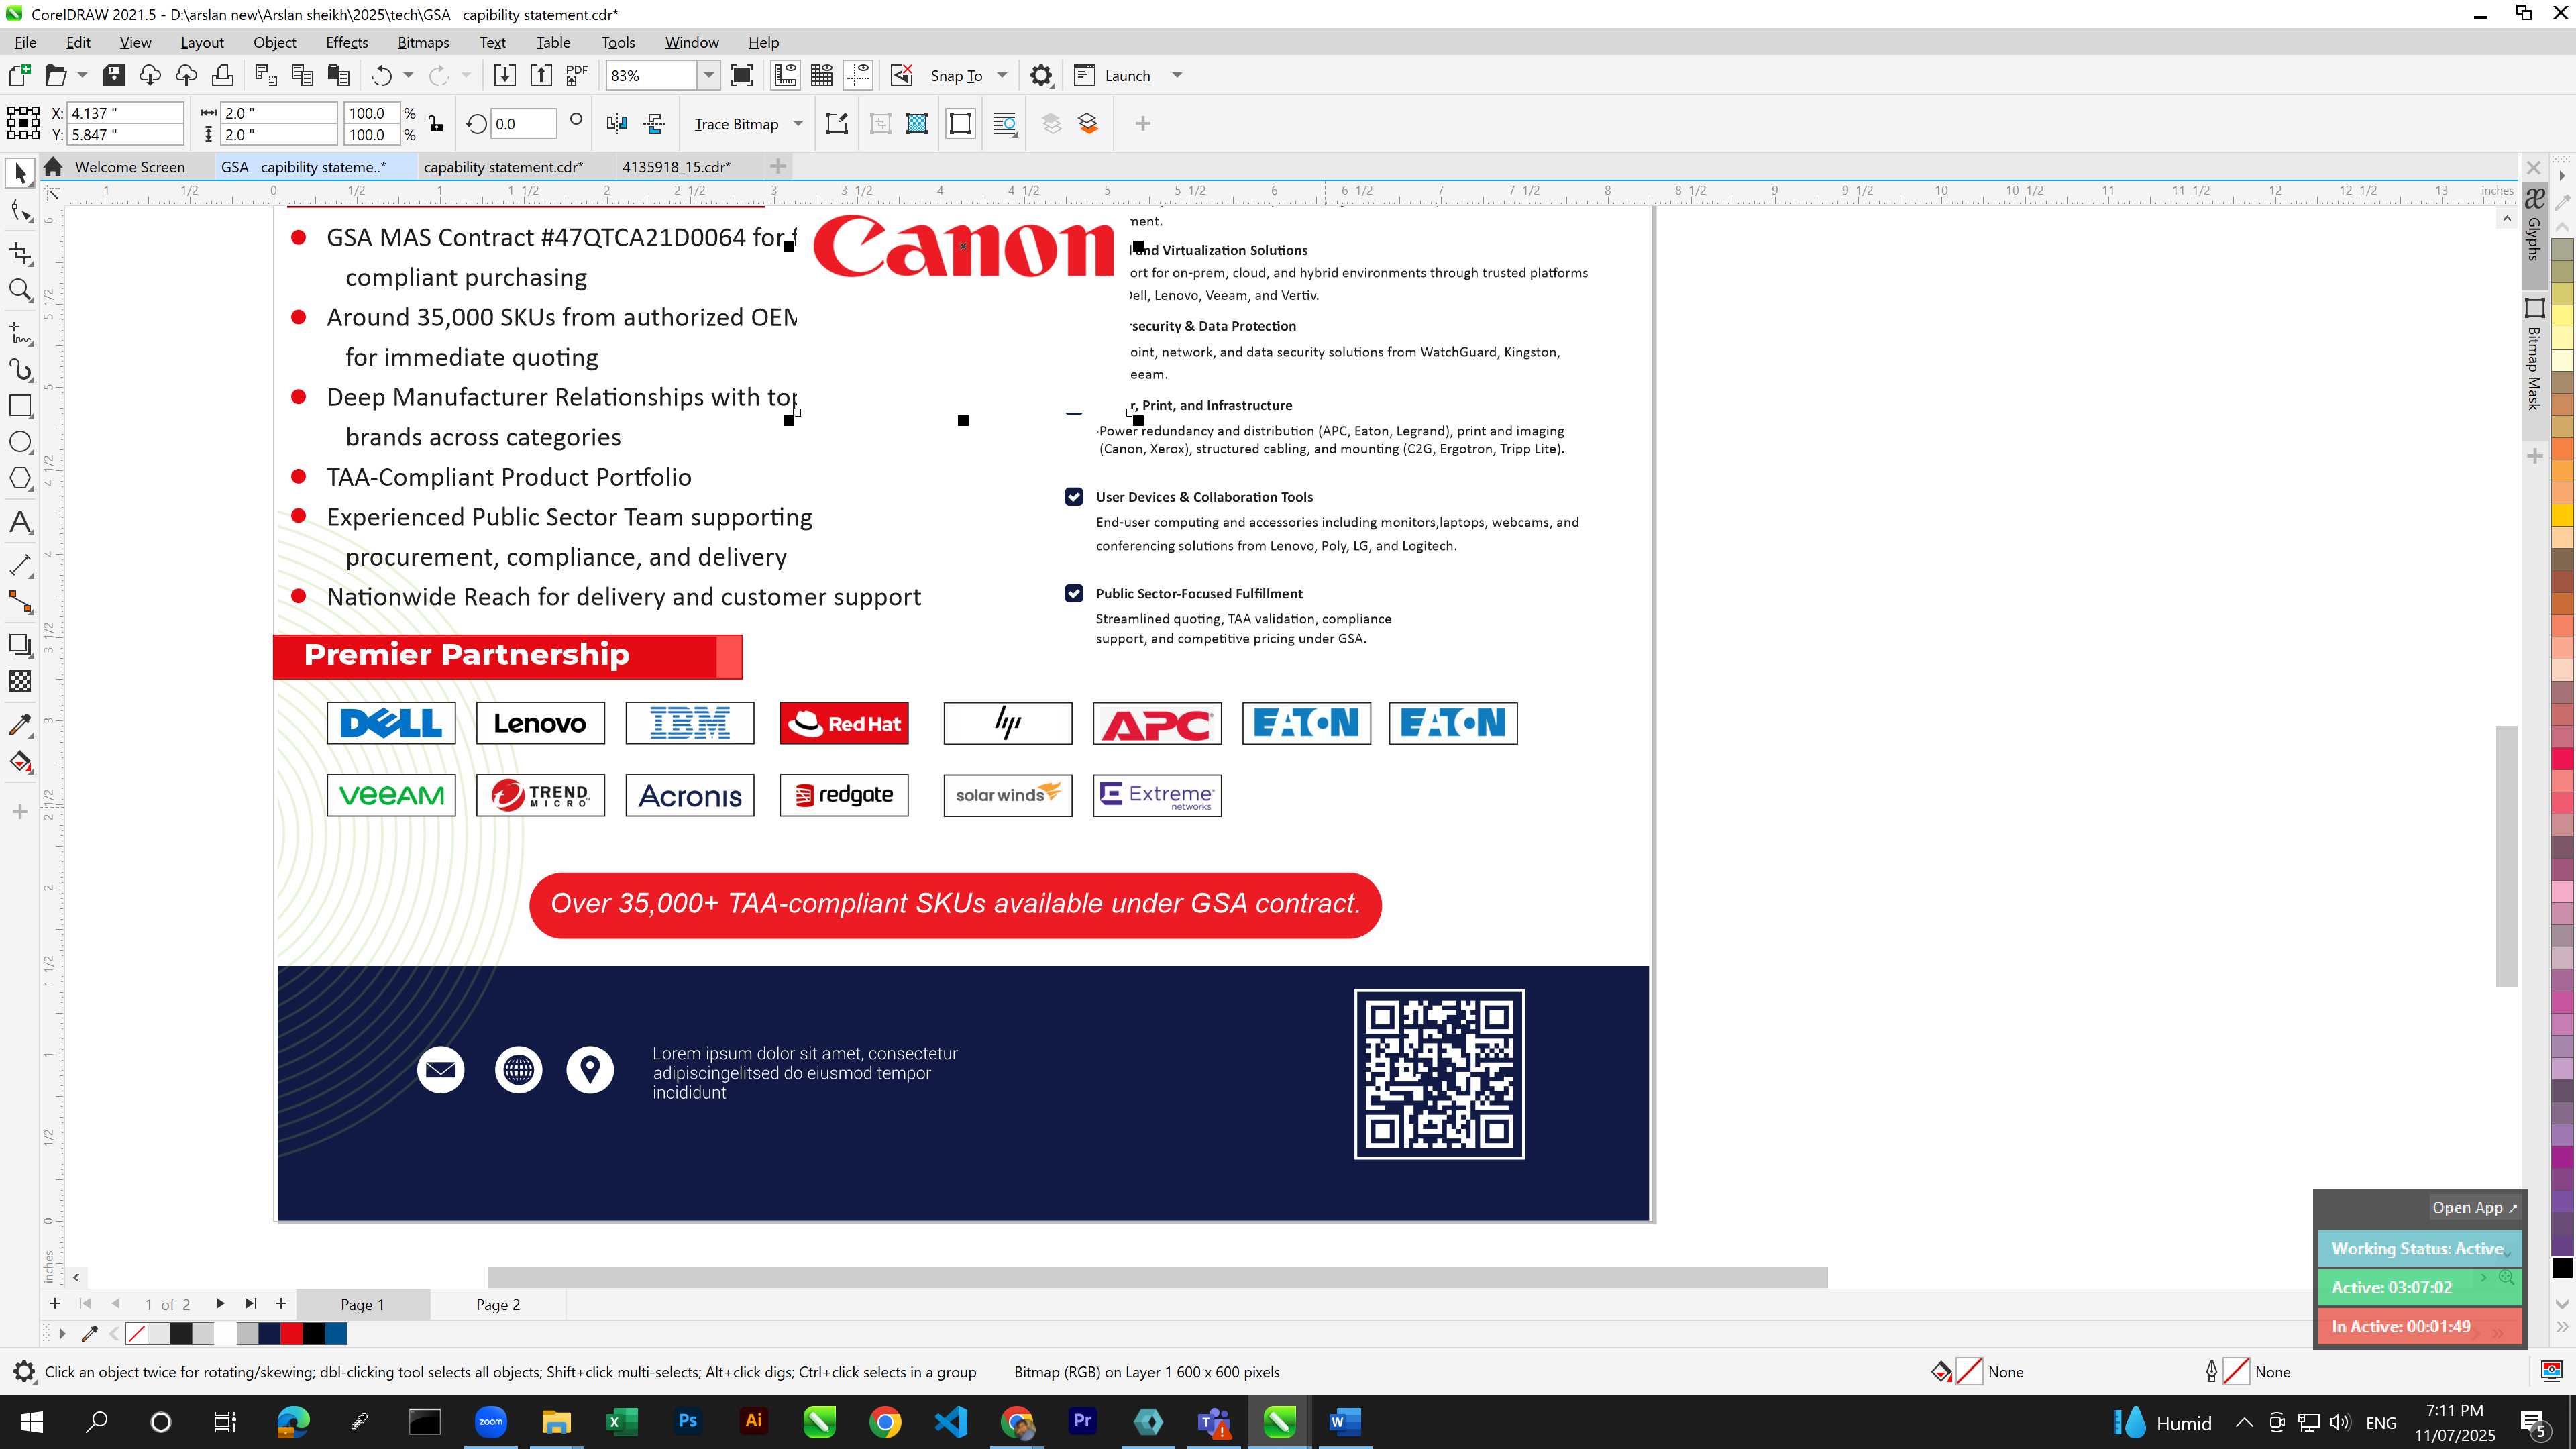
Task: Toggle the Public Sector-Focused Fulfillment checkbox
Action: point(1074,594)
